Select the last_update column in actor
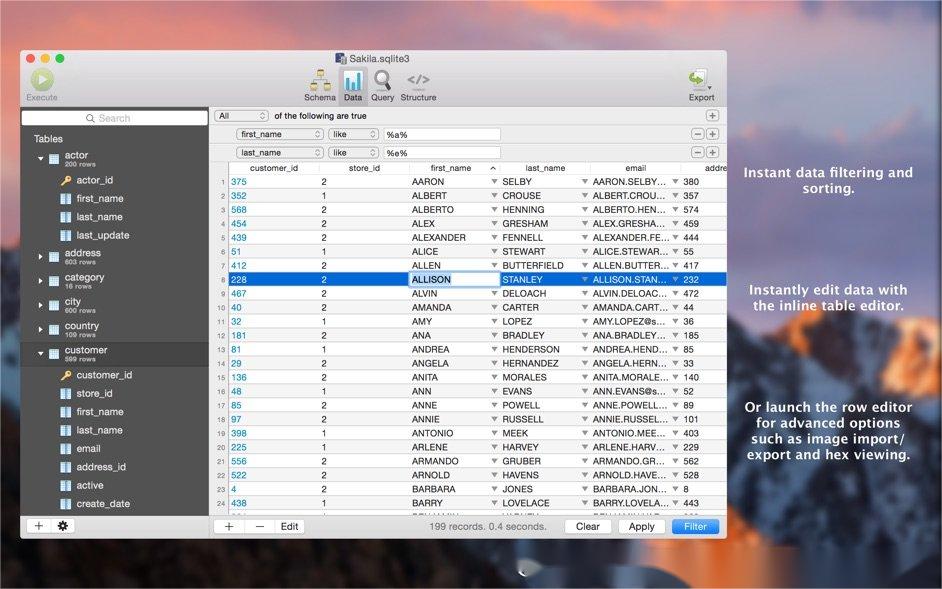 (x=103, y=236)
